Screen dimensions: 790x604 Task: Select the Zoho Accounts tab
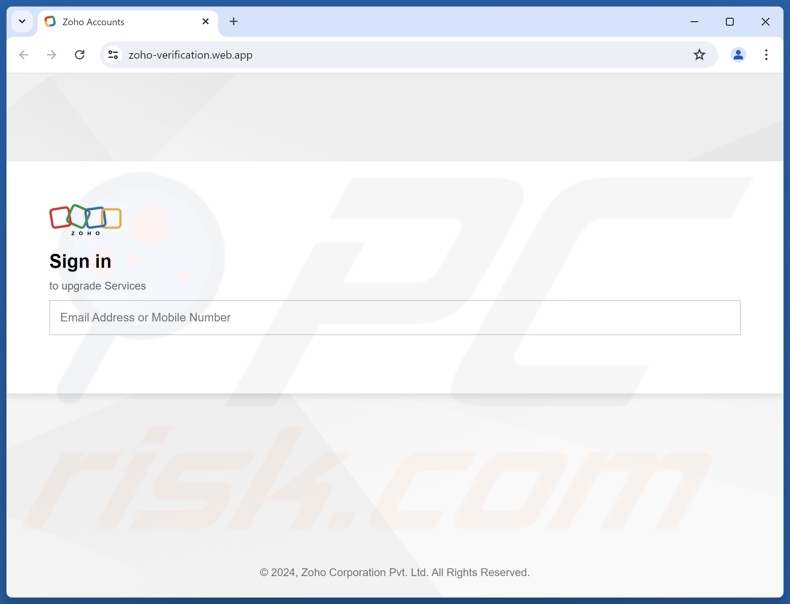coord(128,22)
